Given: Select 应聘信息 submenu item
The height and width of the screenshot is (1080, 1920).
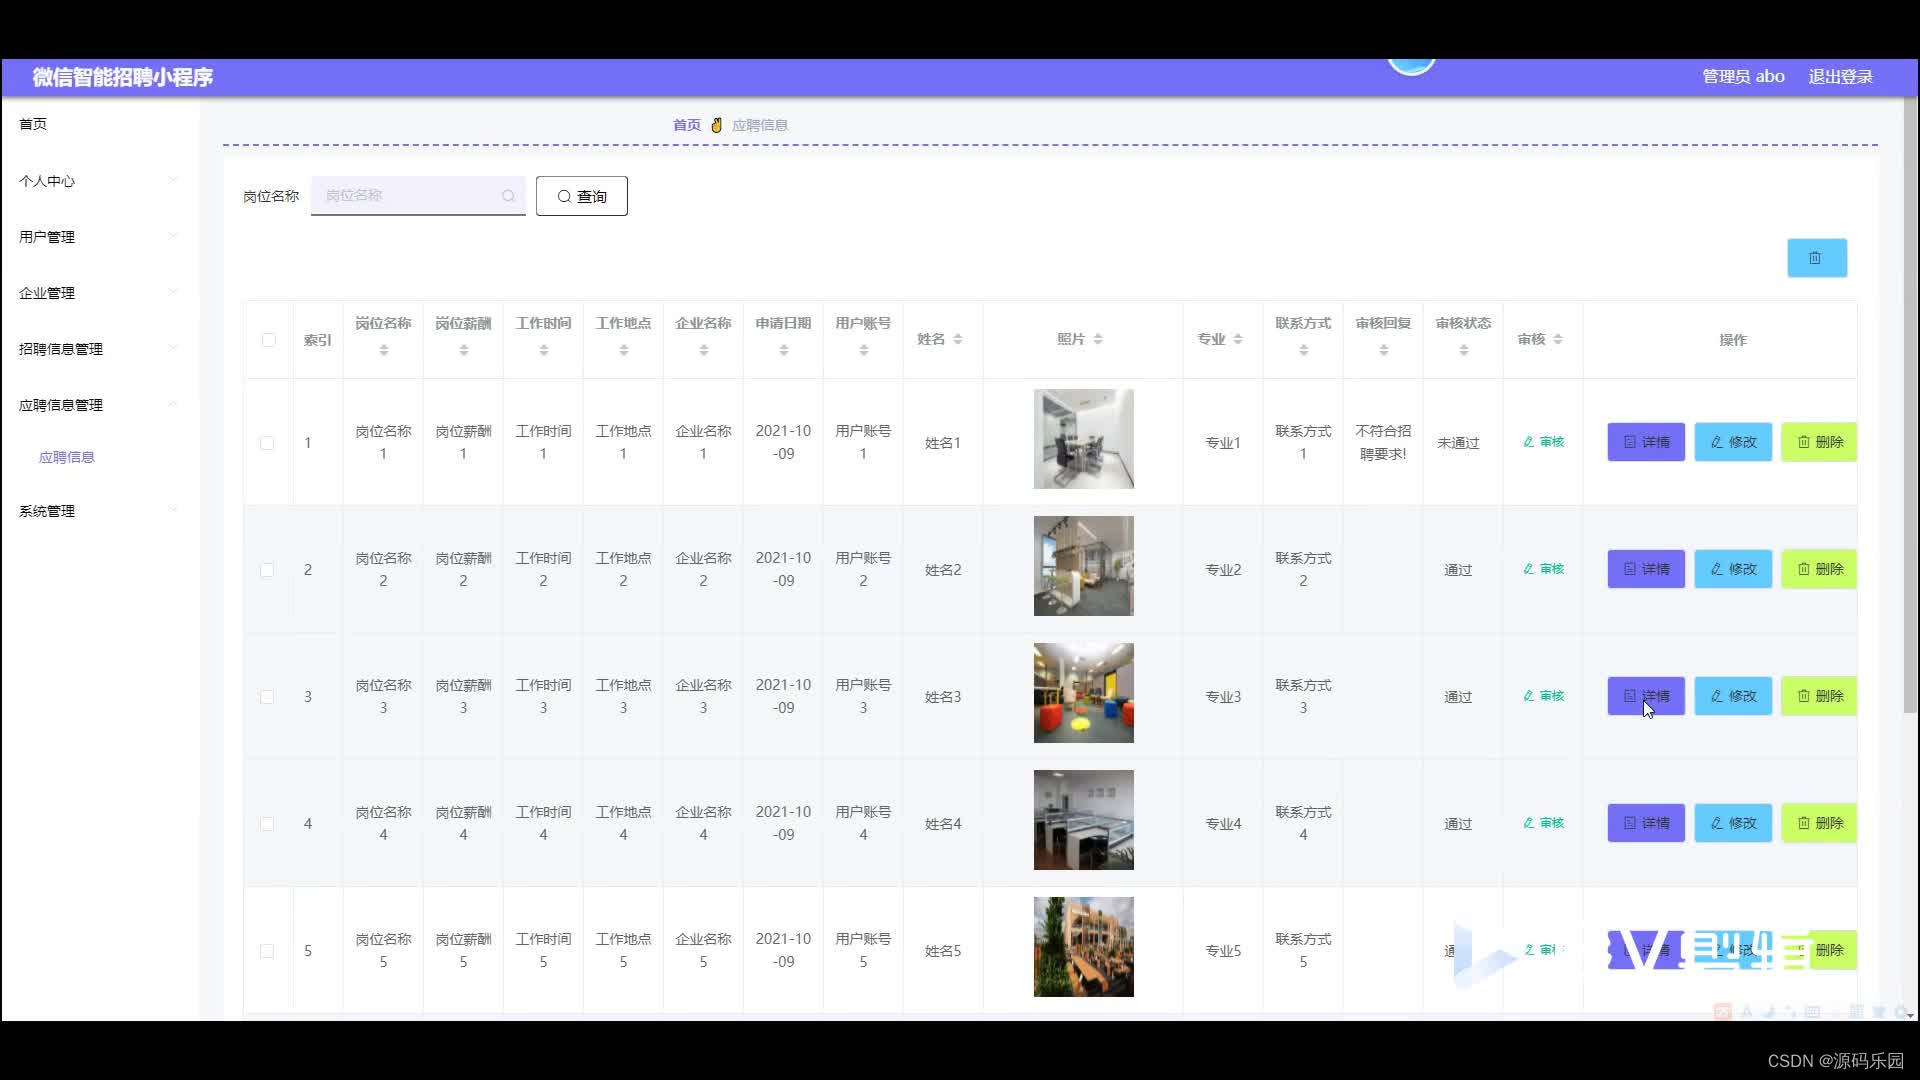Looking at the screenshot, I should click(66, 457).
